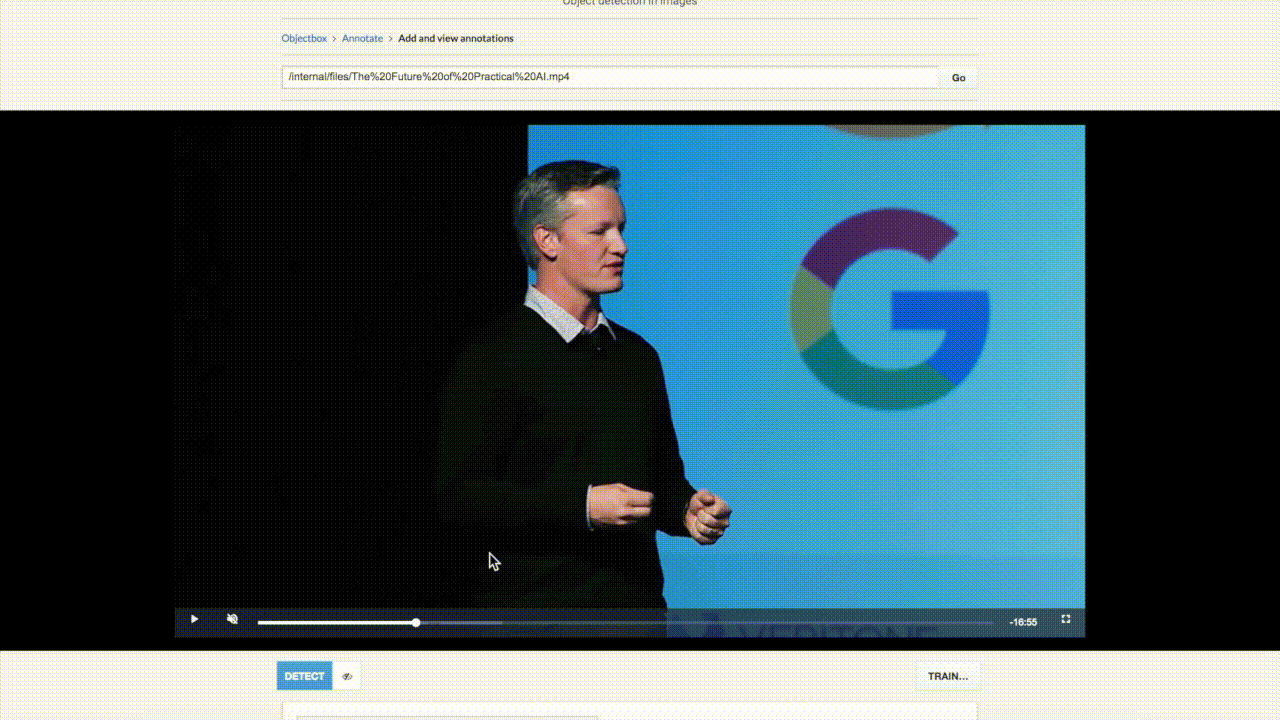This screenshot has width=1280, height=720.
Task: Click the video remaining time -16:55
Action: coord(1023,622)
